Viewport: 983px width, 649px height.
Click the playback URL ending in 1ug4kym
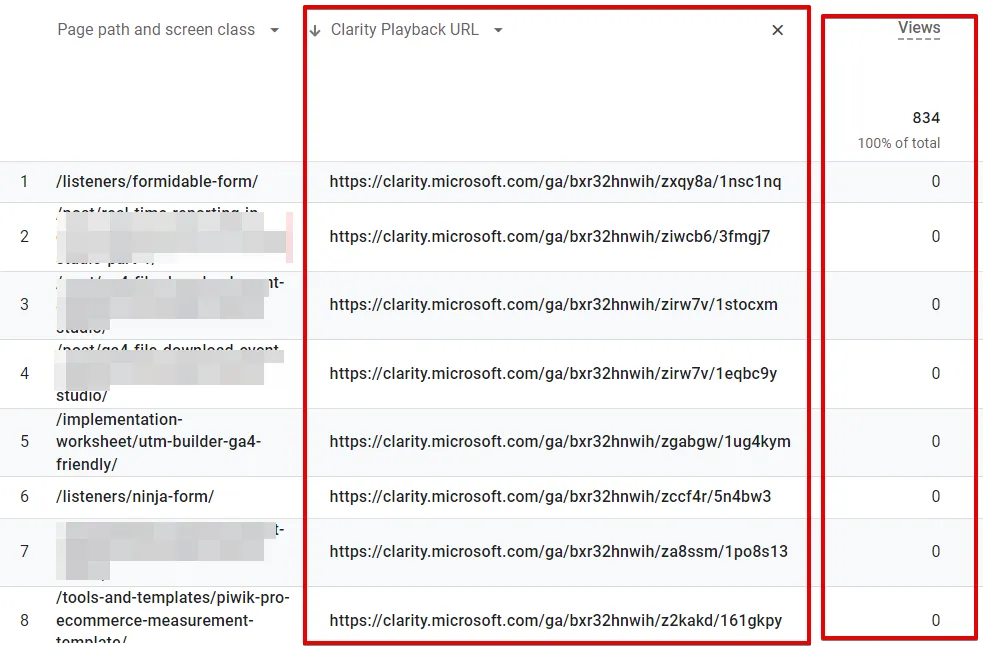(560, 441)
